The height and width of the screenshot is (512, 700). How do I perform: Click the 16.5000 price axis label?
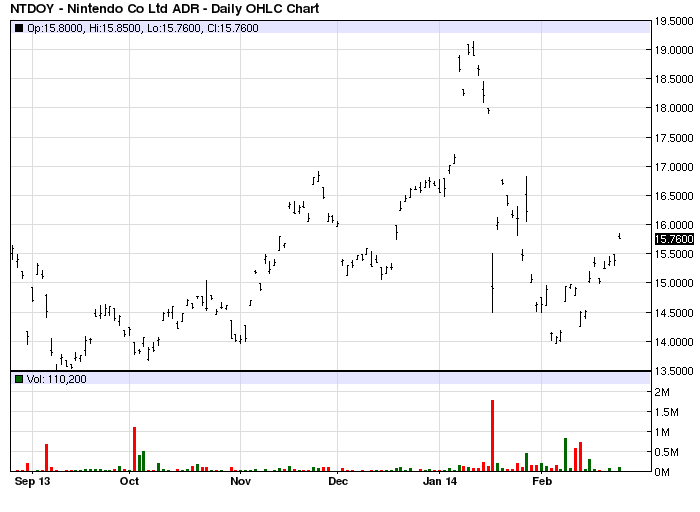tap(674, 196)
